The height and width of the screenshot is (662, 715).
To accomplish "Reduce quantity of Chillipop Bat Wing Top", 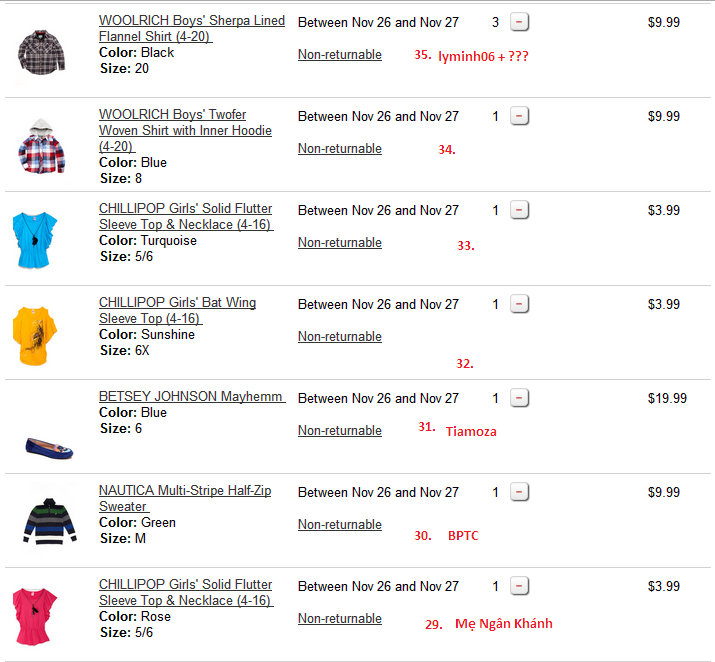I will (519, 304).
